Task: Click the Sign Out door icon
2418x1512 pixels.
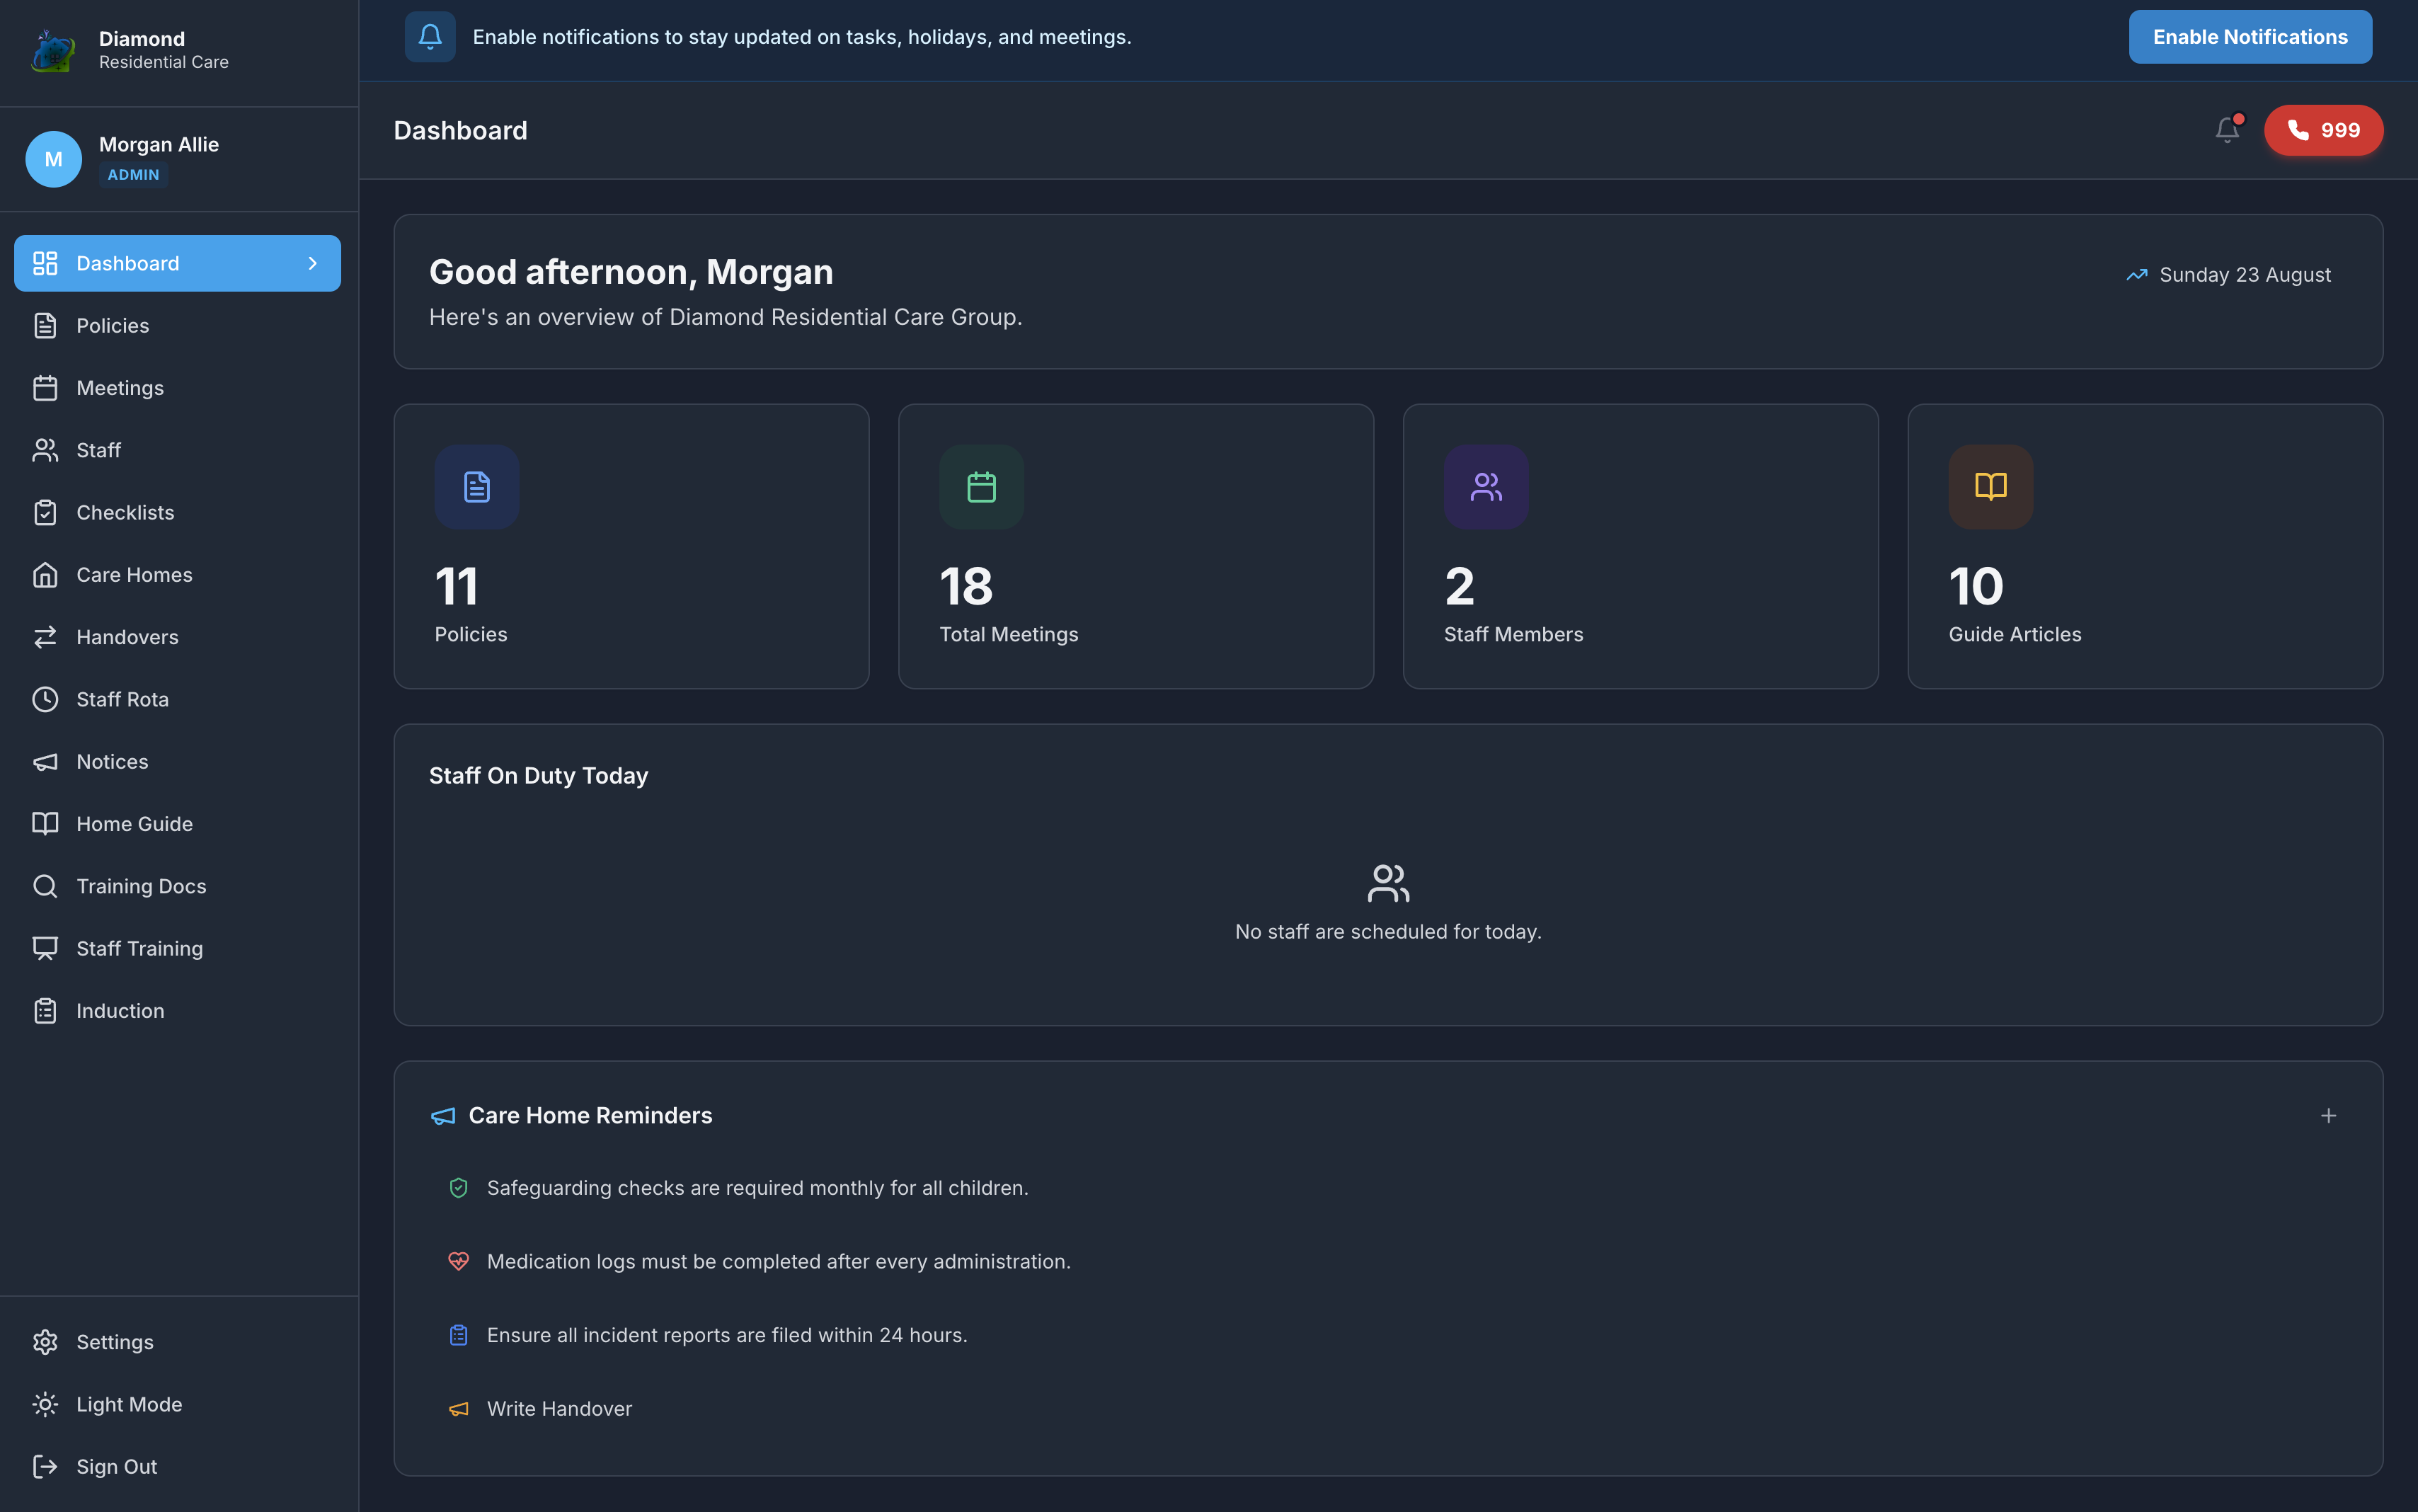Action: (45, 1466)
